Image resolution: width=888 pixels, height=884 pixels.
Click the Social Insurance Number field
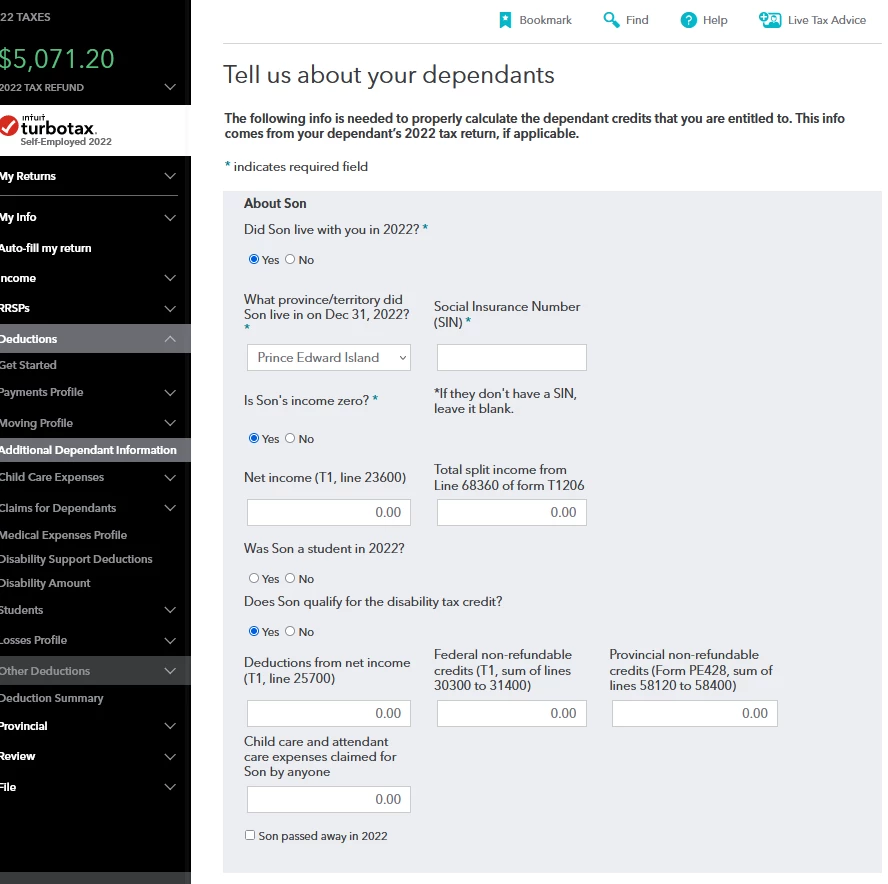[x=511, y=357]
